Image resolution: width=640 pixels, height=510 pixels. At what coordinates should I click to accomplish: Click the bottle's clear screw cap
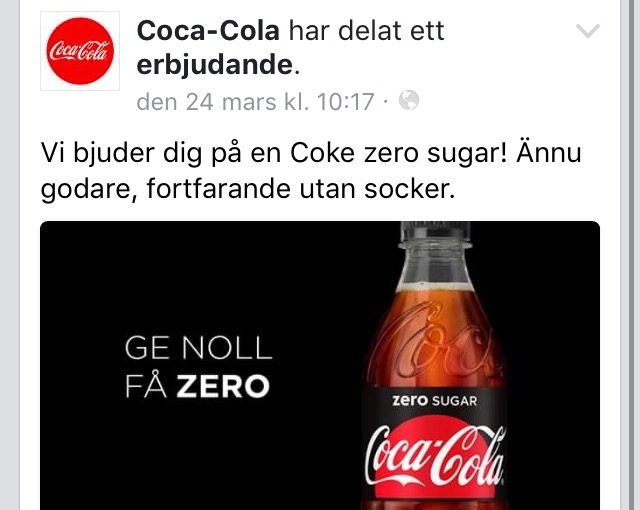point(435,232)
